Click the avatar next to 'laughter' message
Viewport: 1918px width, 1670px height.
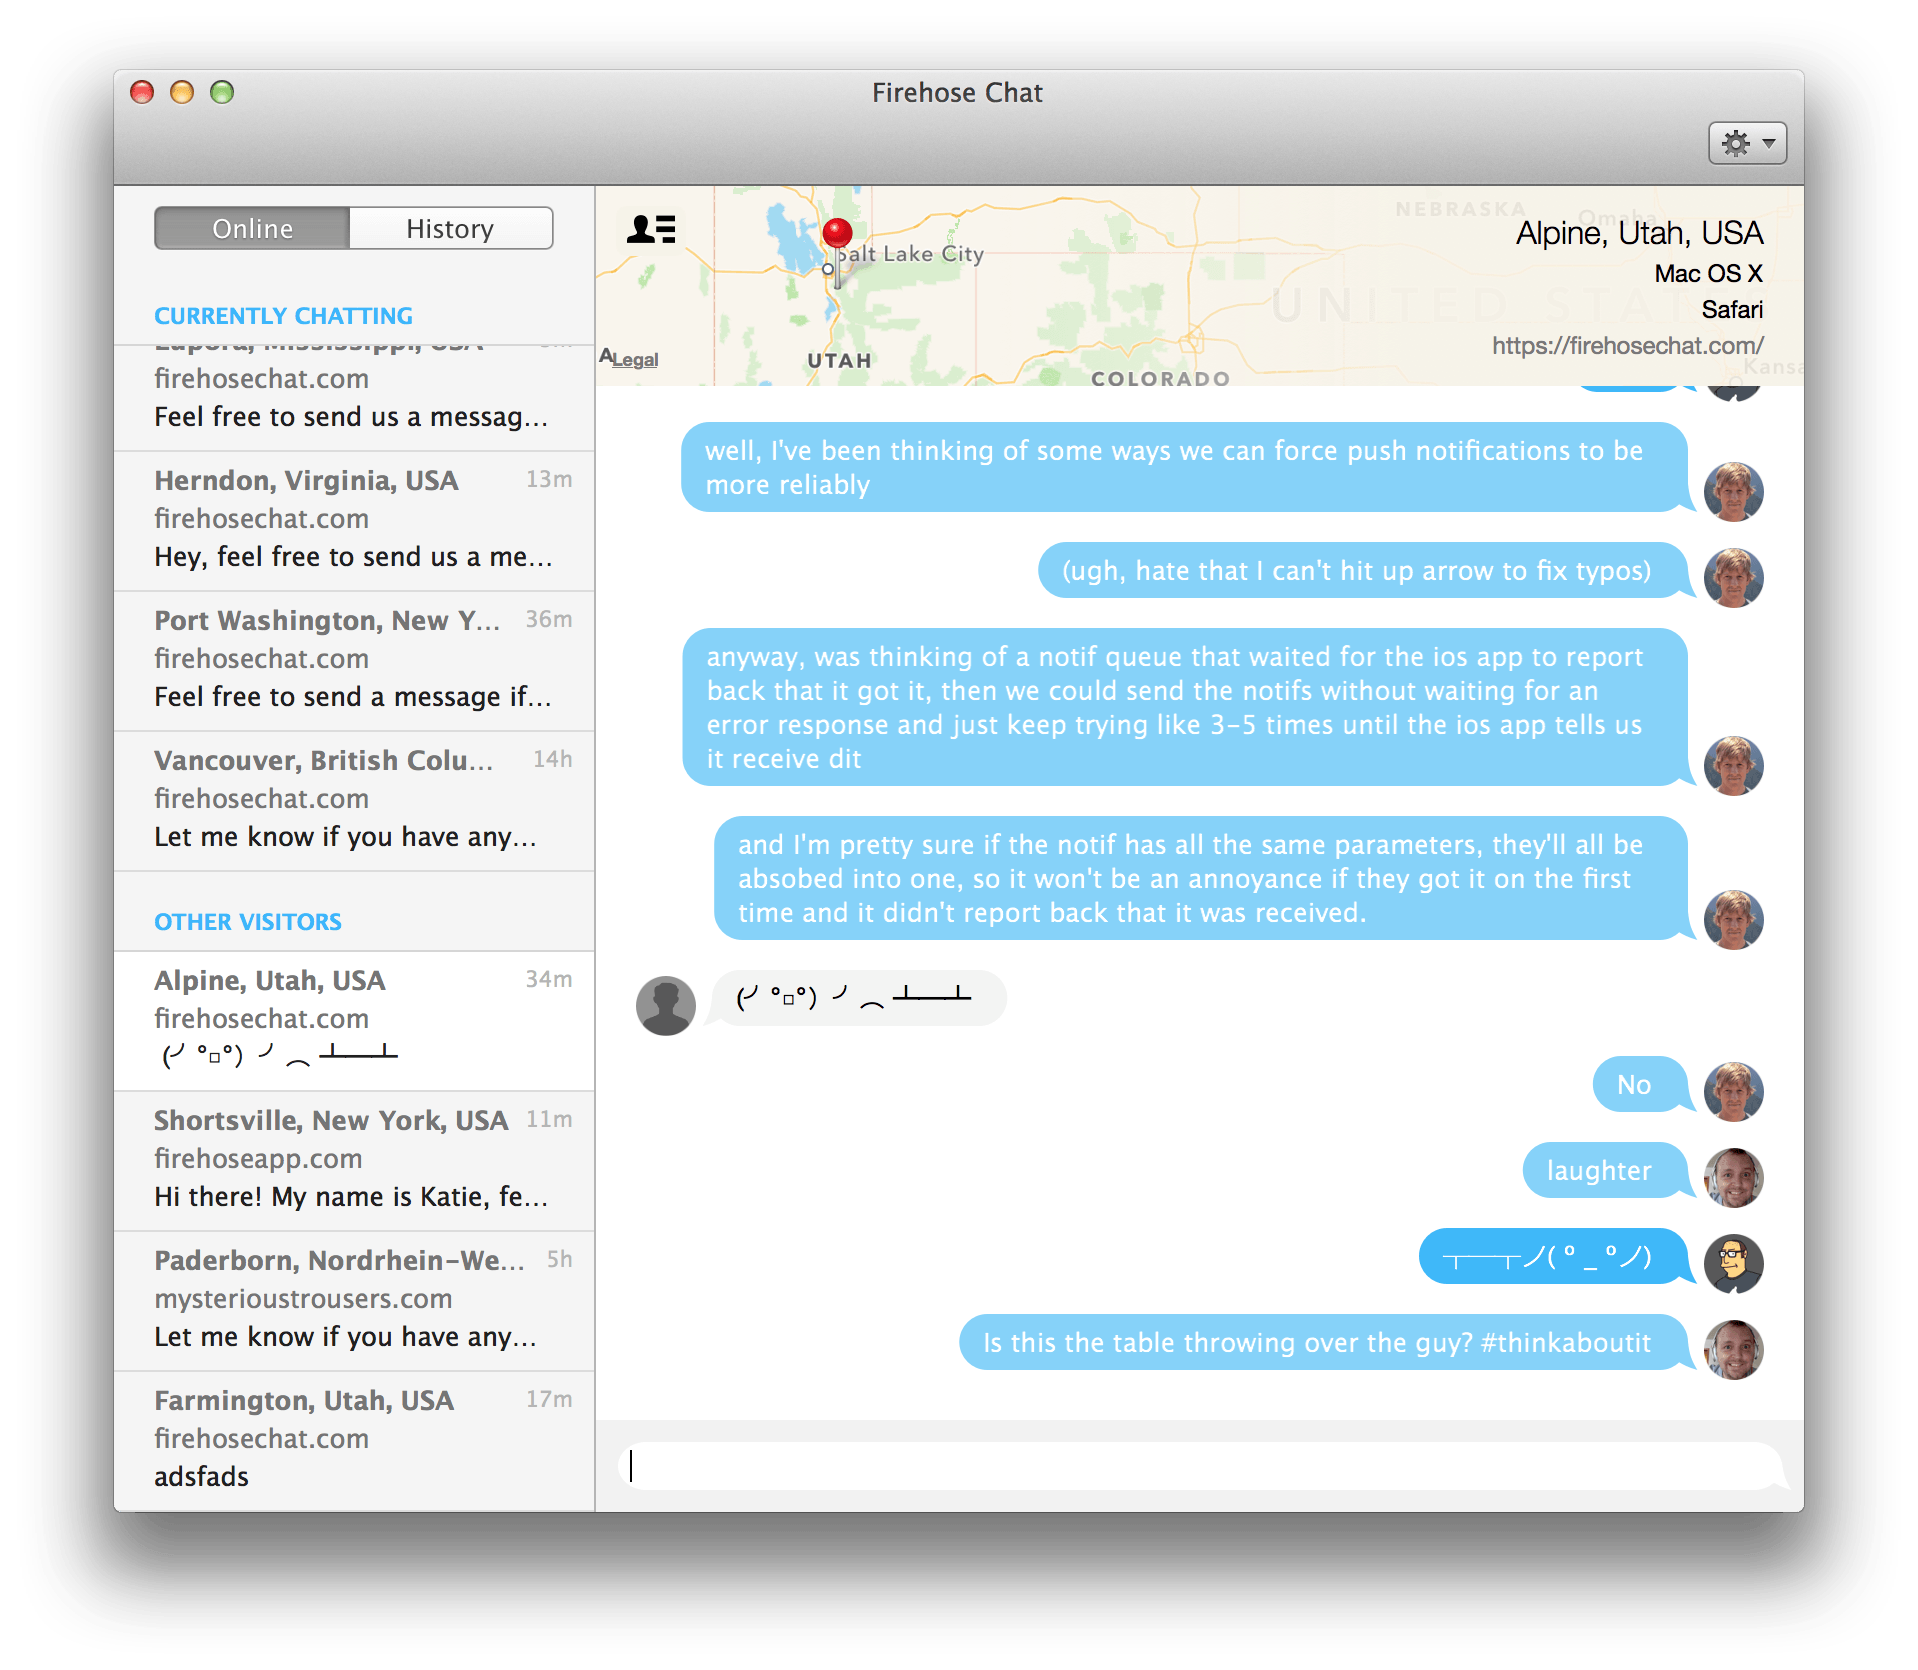tap(1733, 1177)
